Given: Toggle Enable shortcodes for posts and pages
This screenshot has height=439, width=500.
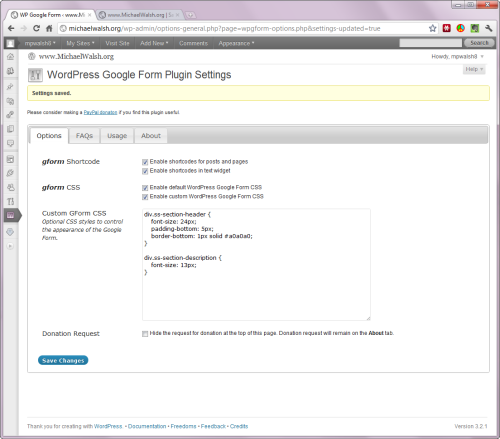Looking at the screenshot, I should [x=145, y=162].
